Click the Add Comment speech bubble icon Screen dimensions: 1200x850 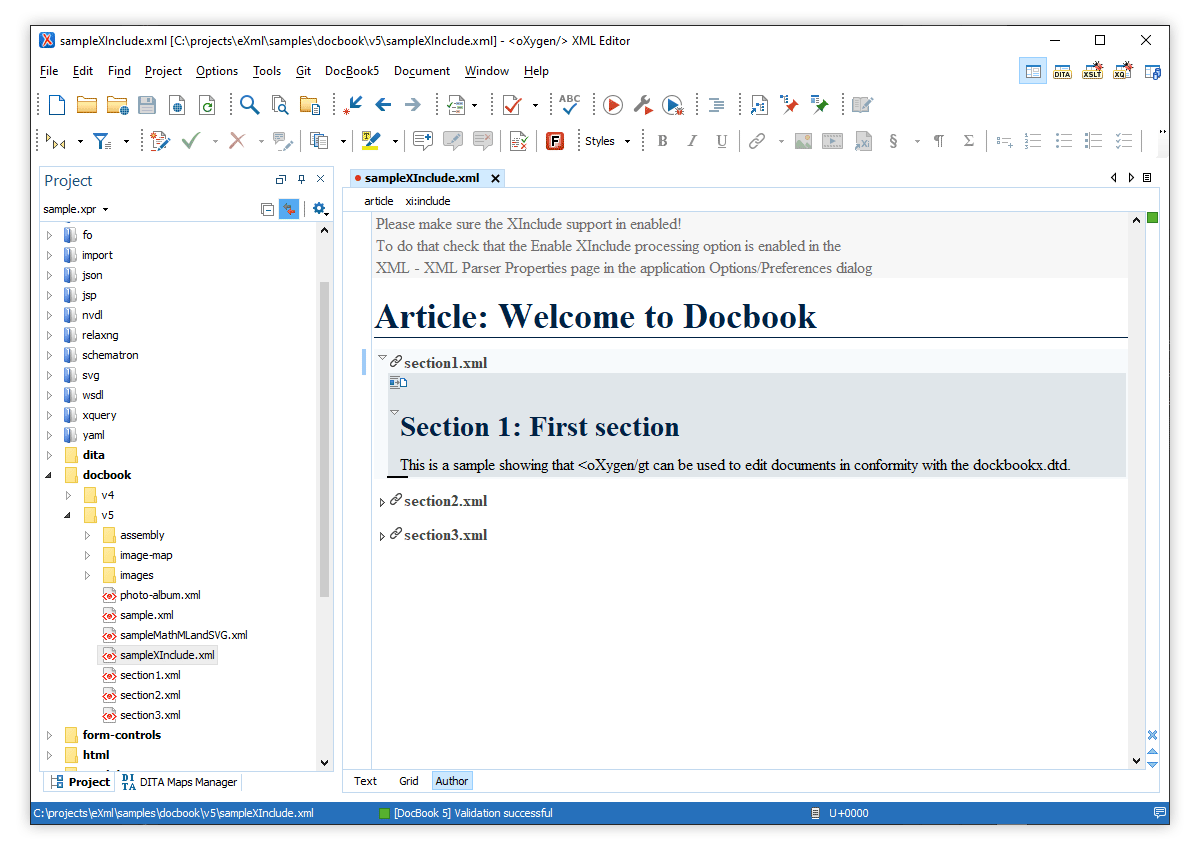tap(423, 141)
